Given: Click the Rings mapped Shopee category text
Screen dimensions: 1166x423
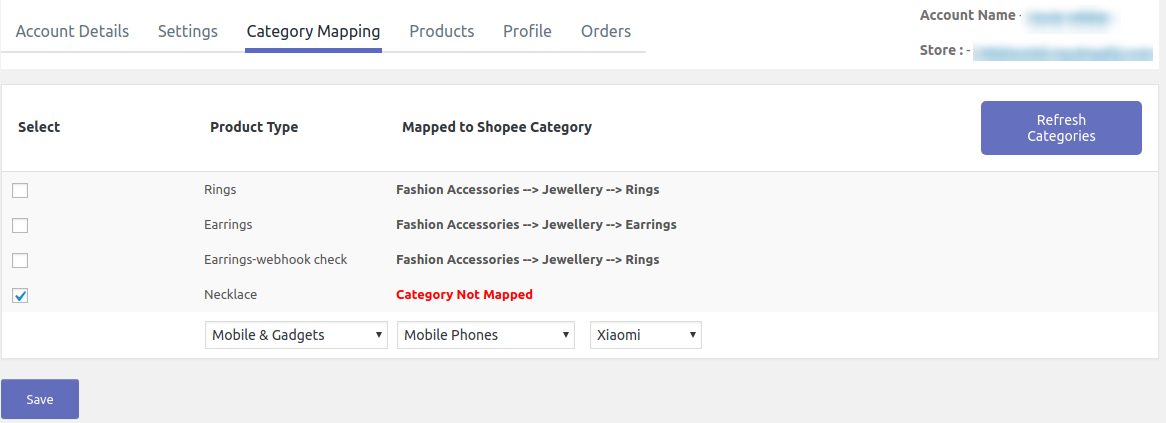Looking at the screenshot, I should point(527,189).
